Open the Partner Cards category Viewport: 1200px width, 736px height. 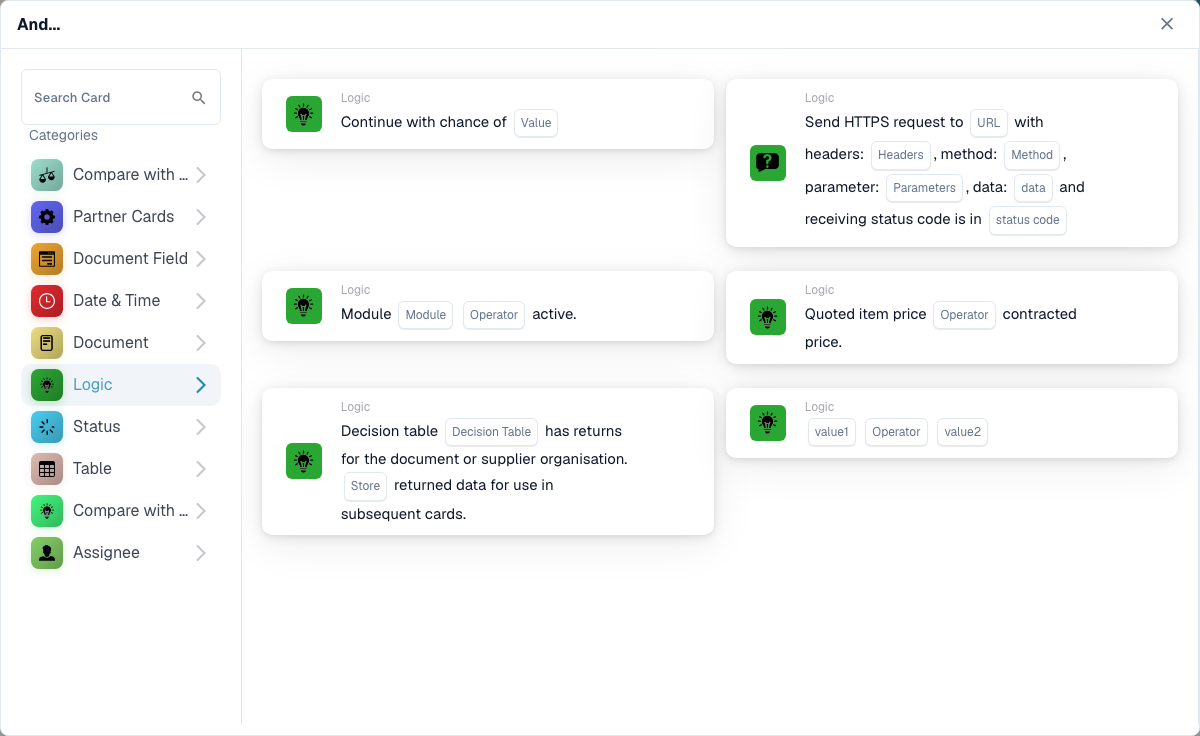(x=121, y=217)
